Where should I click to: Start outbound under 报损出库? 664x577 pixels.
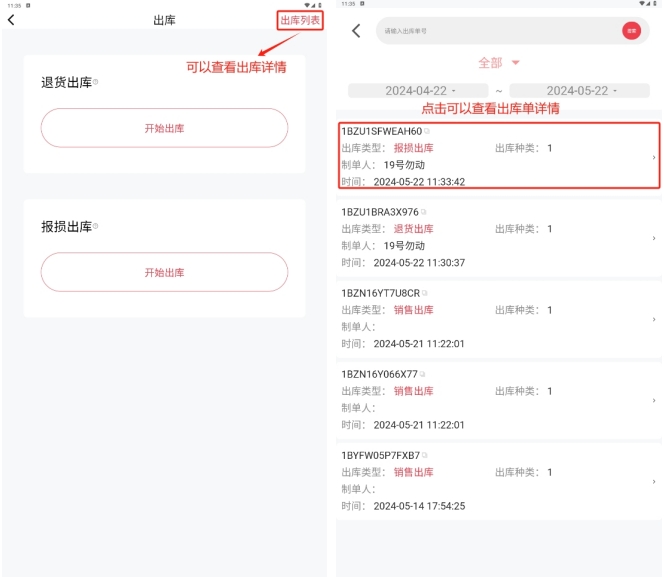(164, 272)
